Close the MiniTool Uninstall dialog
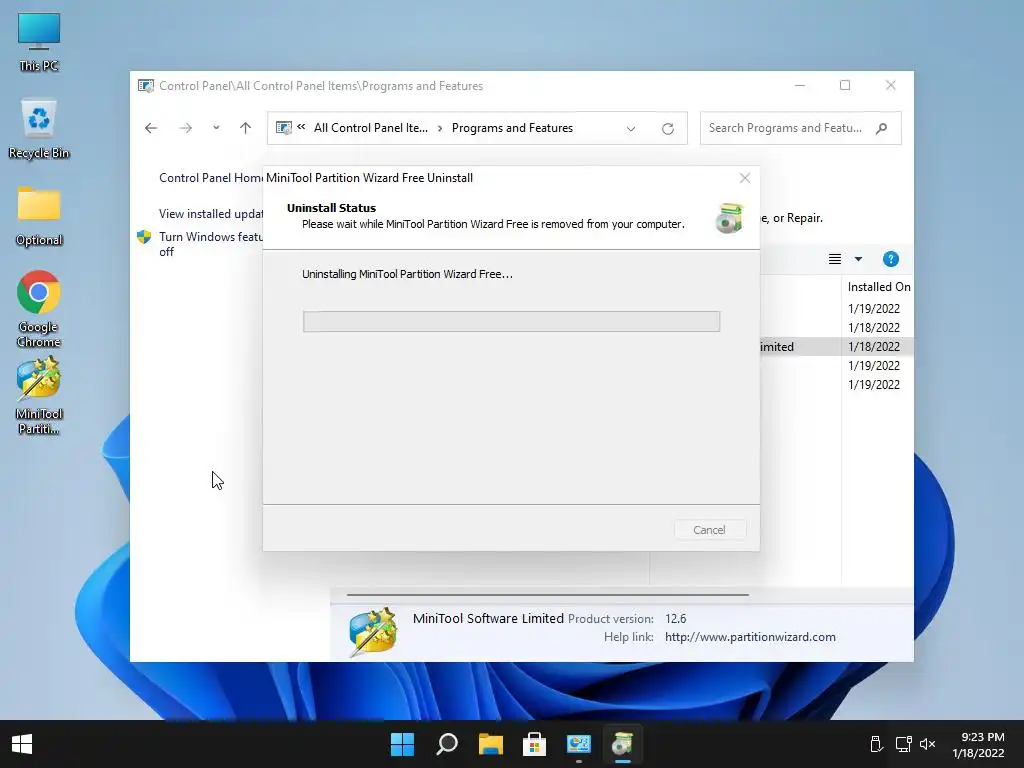This screenshot has width=1024, height=768. tap(744, 178)
